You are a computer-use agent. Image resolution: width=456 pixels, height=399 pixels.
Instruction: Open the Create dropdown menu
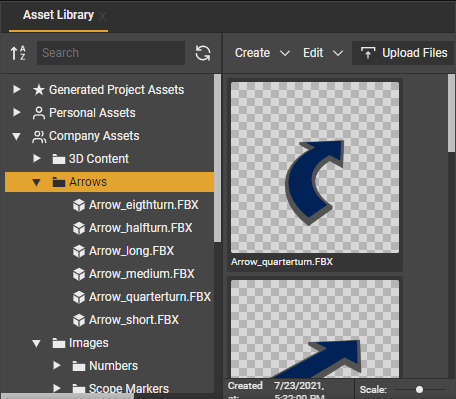pos(262,53)
